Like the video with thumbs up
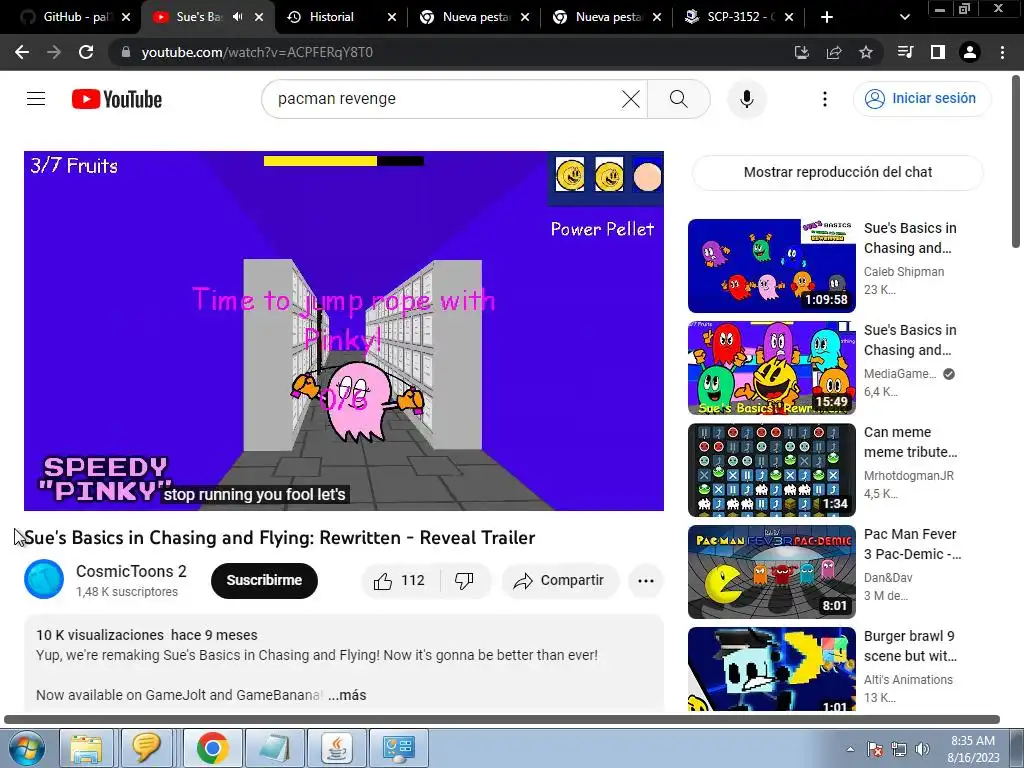Viewport: 1024px width, 768px height. 399,581
